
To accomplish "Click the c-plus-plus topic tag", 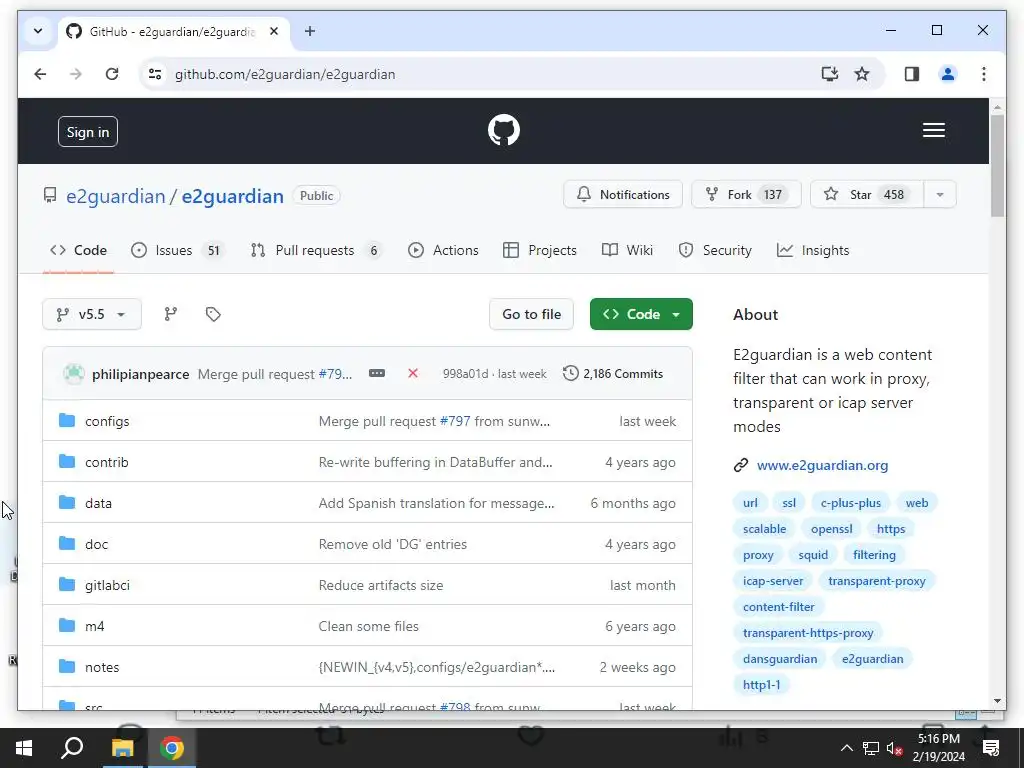I will pyautogui.click(x=850, y=503).
